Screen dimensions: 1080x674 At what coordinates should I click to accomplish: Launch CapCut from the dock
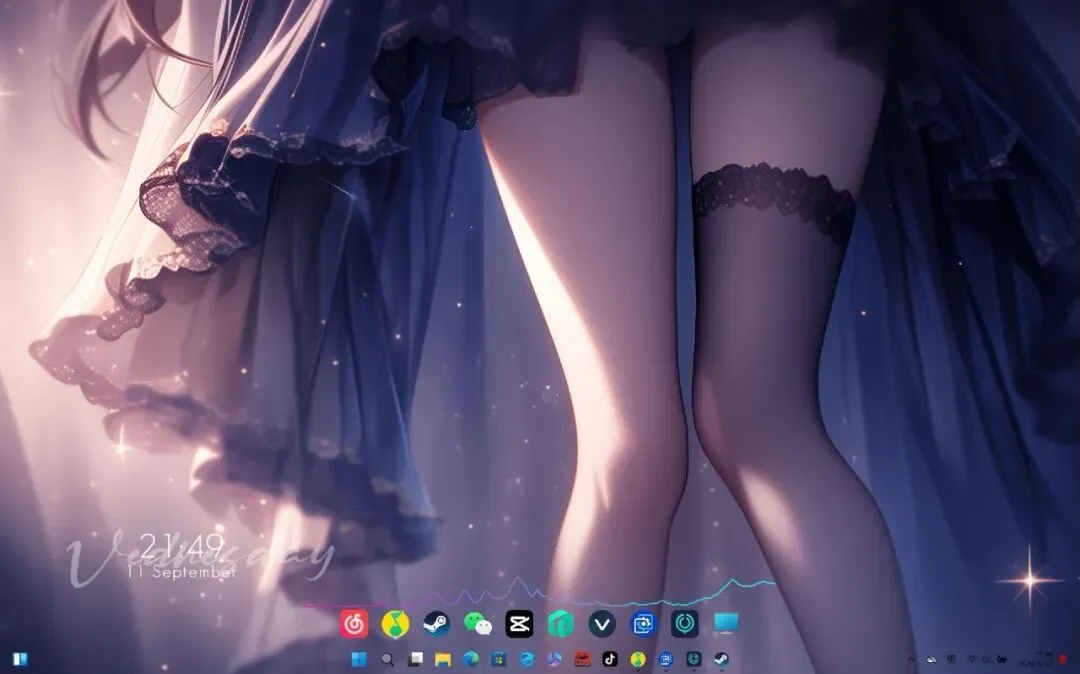(519, 624)
